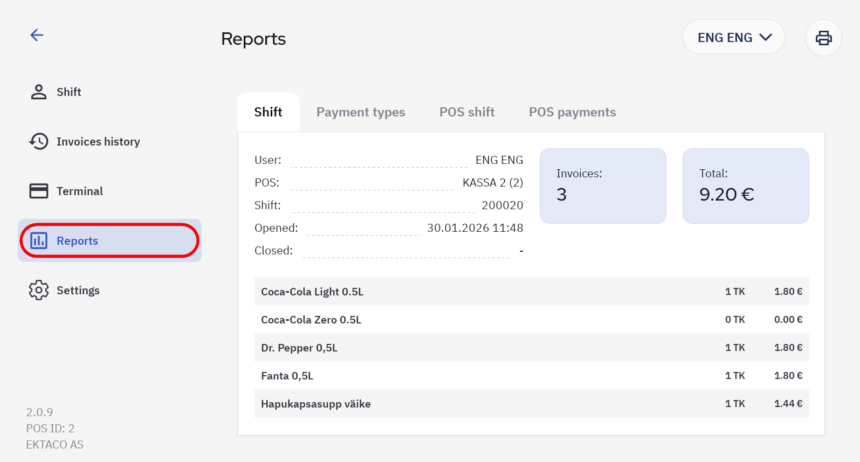860x462 pixels.
Task: Select the Shift report tab
Action: coord(268,112)
